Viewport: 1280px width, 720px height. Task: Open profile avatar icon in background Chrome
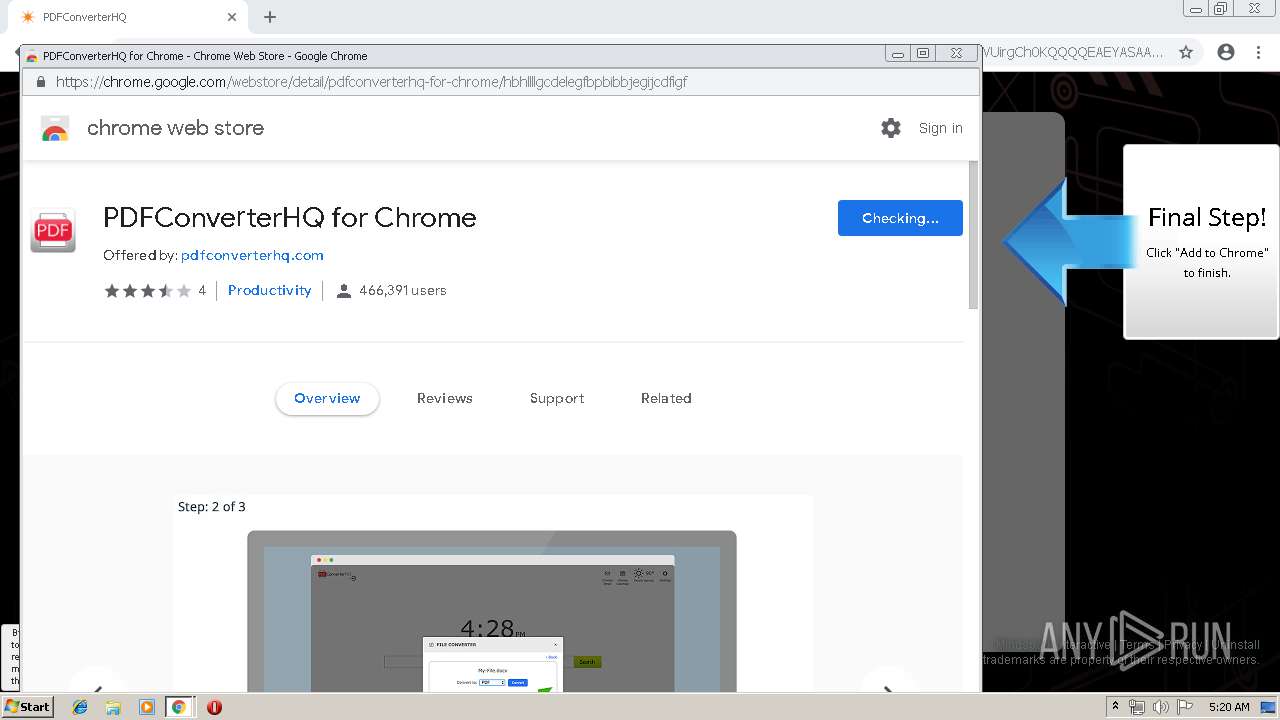click(x=1226, y=52)
